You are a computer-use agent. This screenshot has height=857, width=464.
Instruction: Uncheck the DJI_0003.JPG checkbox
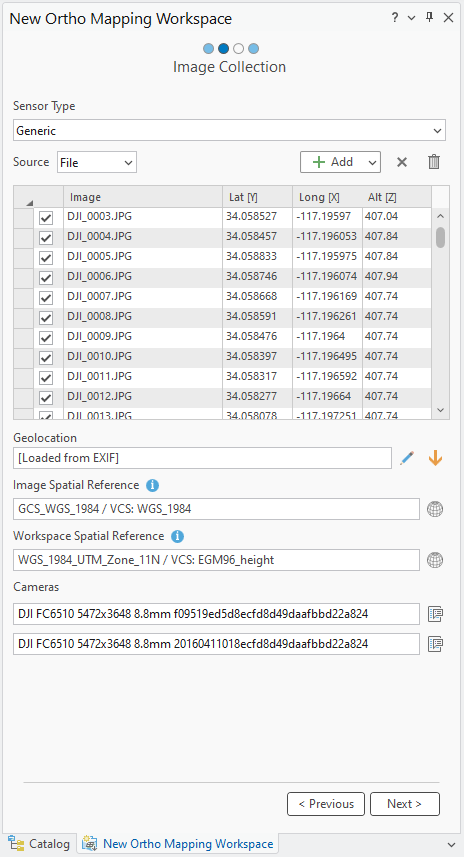(x=46, y=218)
